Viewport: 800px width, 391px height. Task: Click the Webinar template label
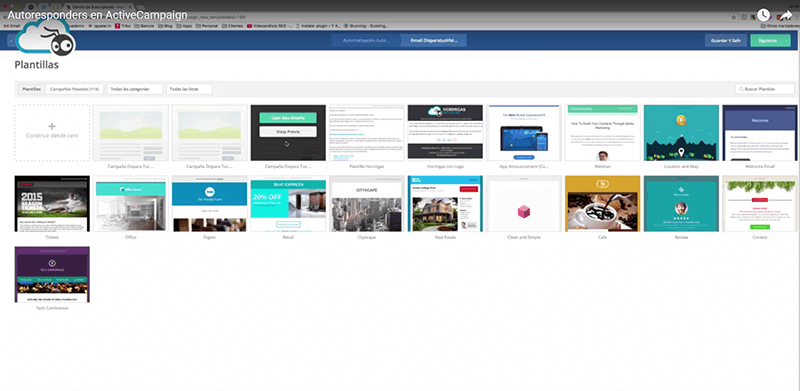point(603,166)
